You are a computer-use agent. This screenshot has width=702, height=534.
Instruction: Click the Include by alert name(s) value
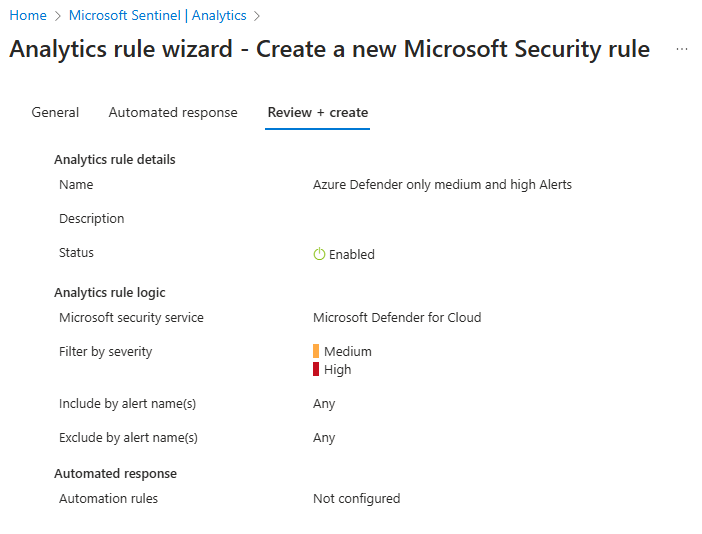click(324, 404)
